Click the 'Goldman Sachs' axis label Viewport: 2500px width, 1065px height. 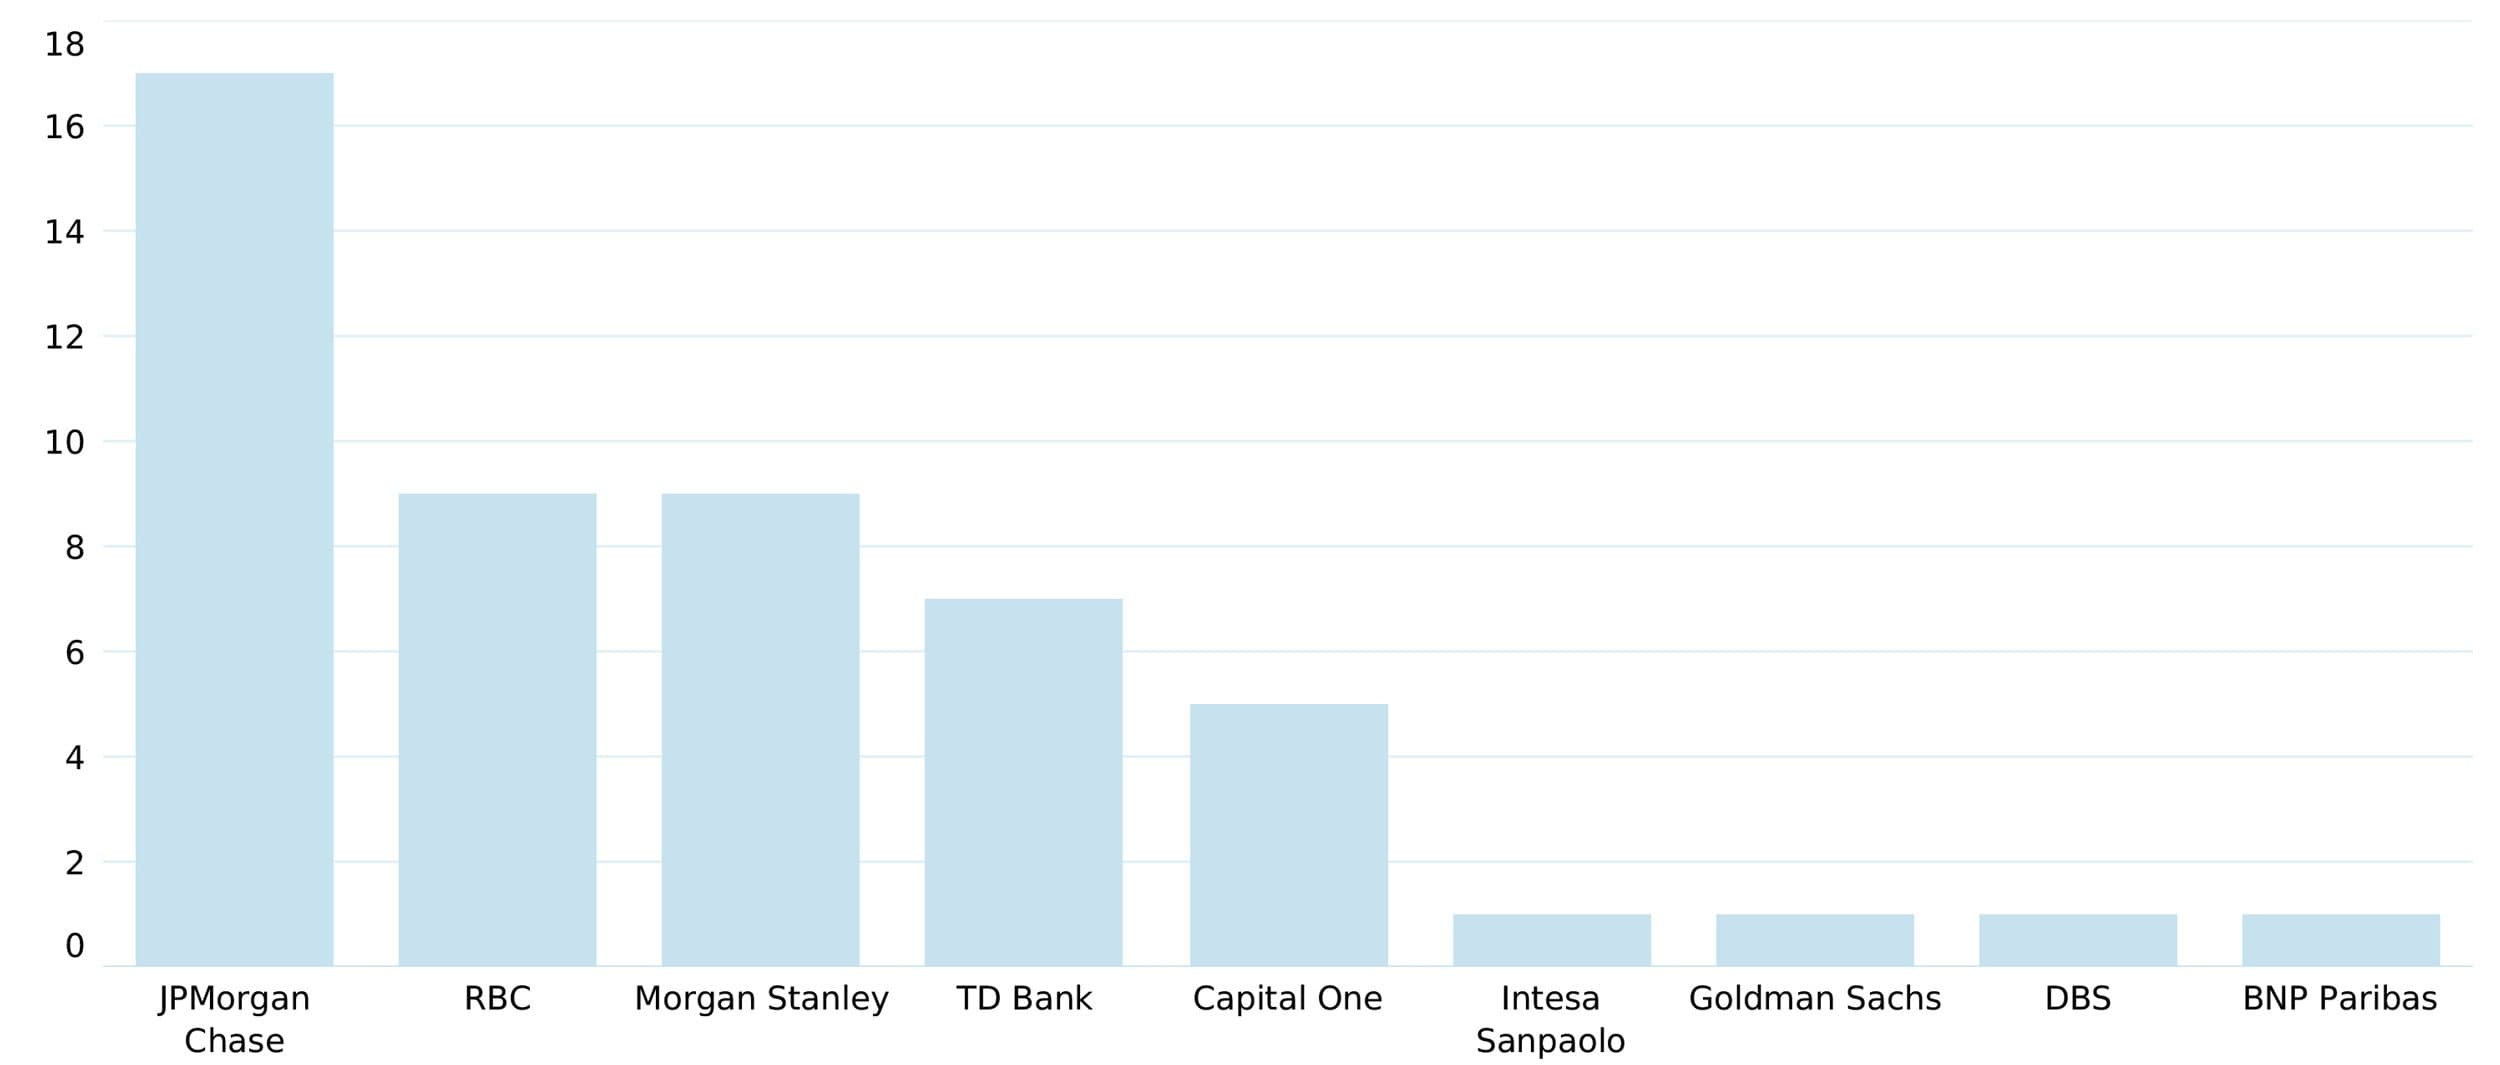click(1814, 998)
